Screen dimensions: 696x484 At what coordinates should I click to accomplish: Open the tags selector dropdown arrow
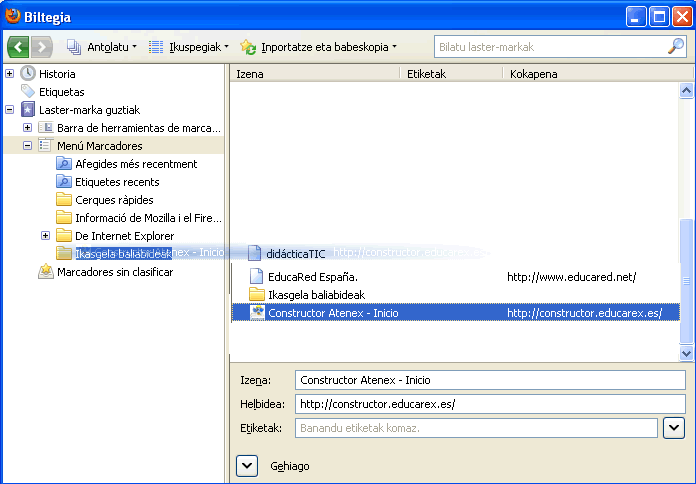[x=674, y=428]
